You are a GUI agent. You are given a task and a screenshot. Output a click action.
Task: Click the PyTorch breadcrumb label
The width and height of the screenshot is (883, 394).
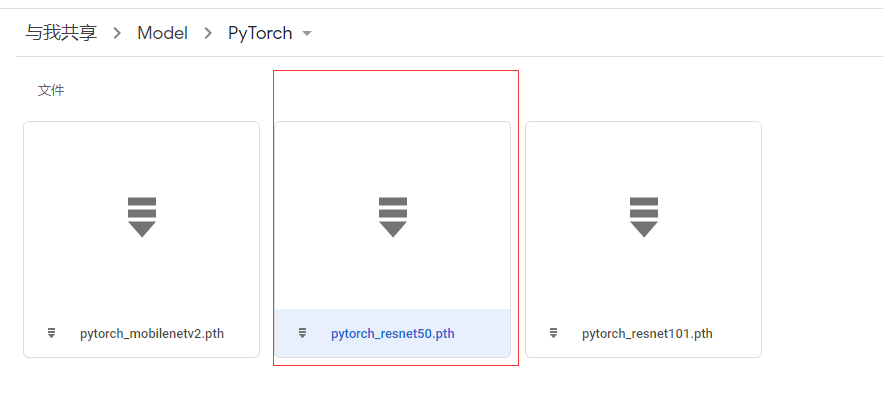[x=260, y=33]
